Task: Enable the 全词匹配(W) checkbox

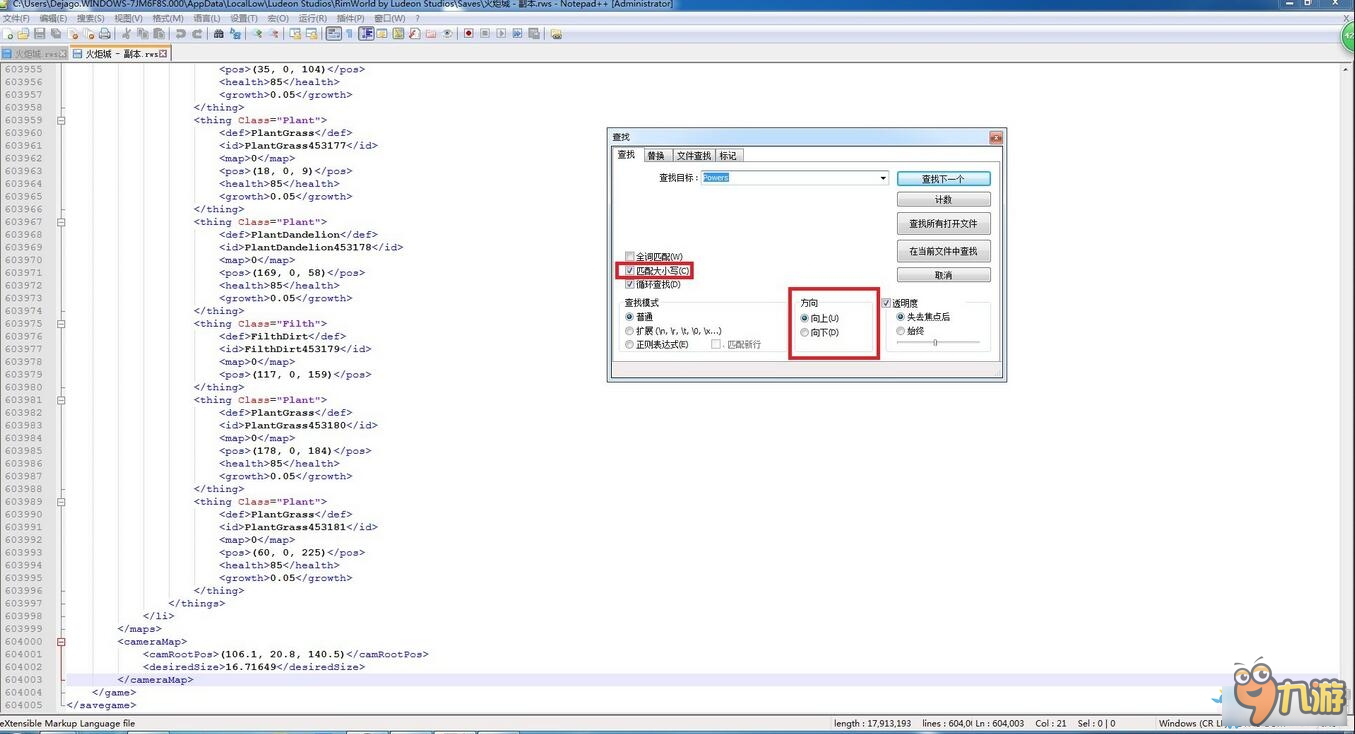Action: point(630,257)
